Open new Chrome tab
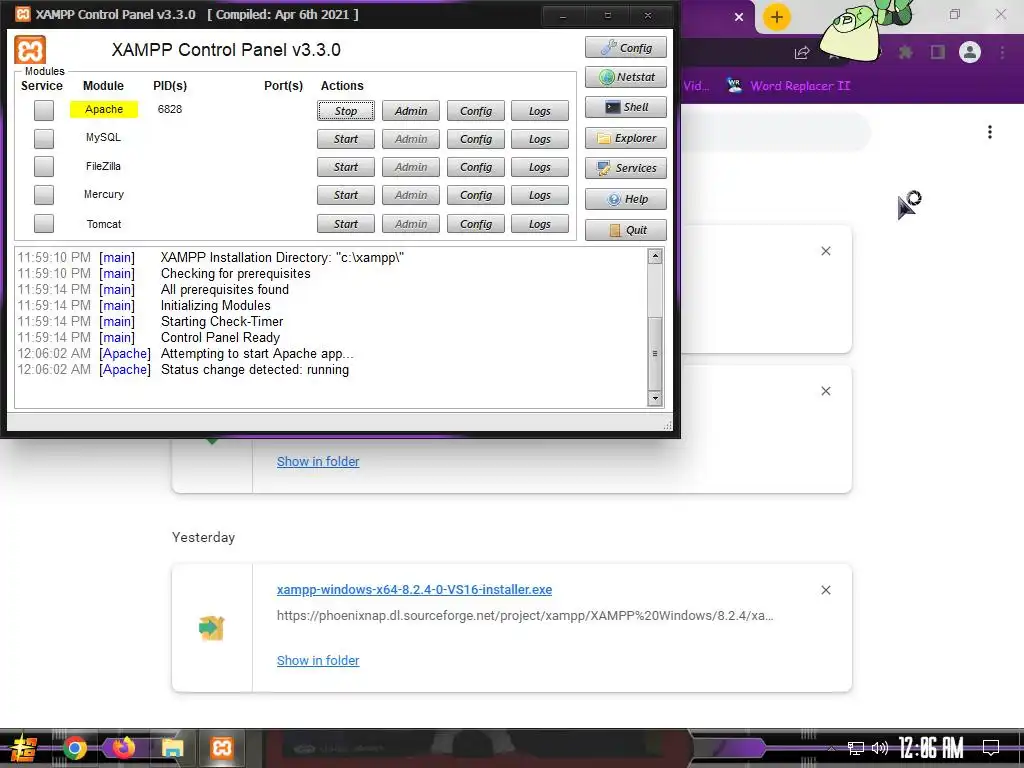Image resolution: width=1024 pixels, height=768 pixels. [x=776, y=17]
